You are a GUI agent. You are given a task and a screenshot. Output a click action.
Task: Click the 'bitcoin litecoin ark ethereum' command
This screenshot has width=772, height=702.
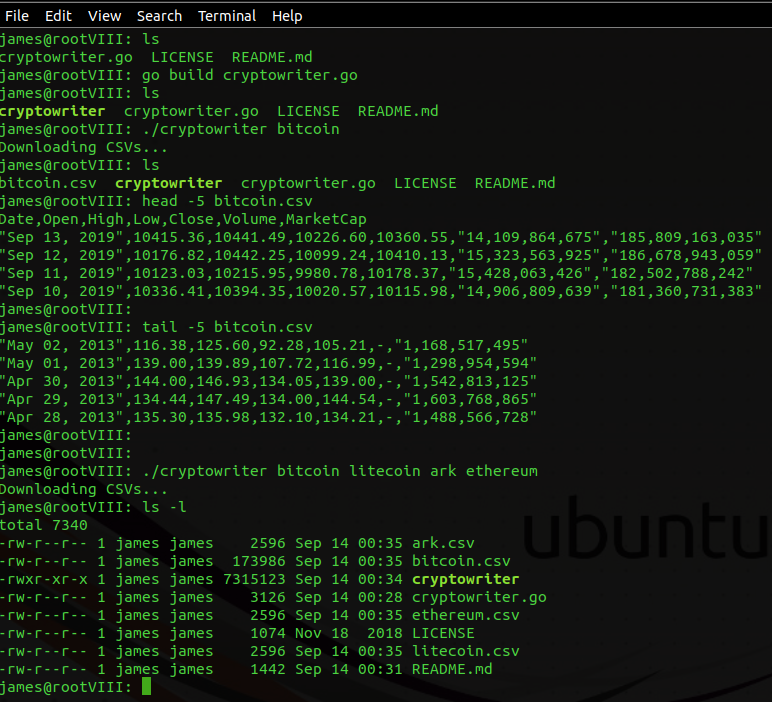click(340, 471)
